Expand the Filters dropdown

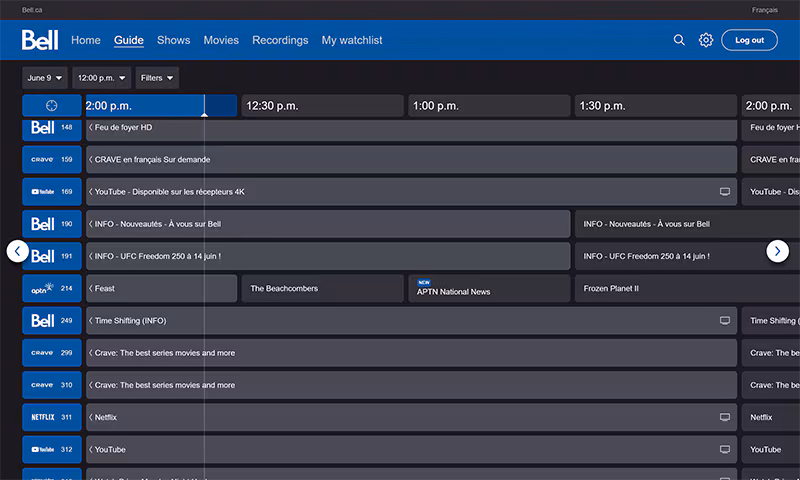coord(157,78)
